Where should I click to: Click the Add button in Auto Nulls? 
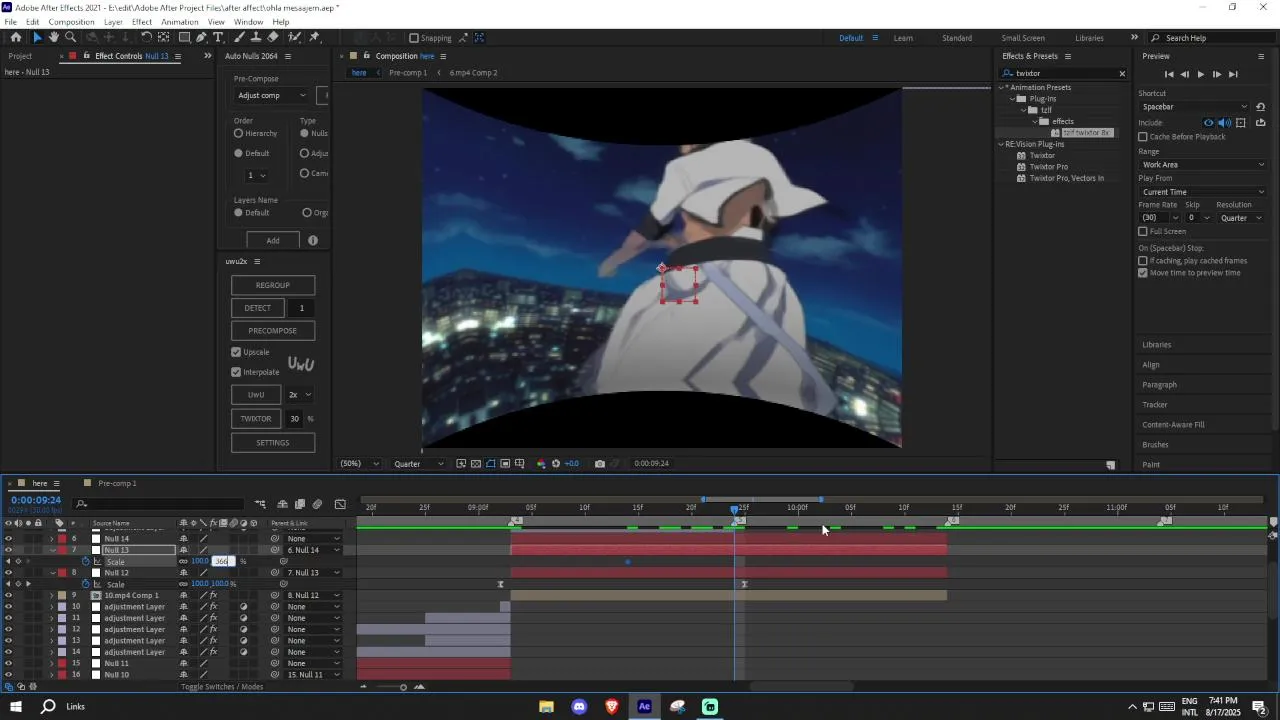272,240
